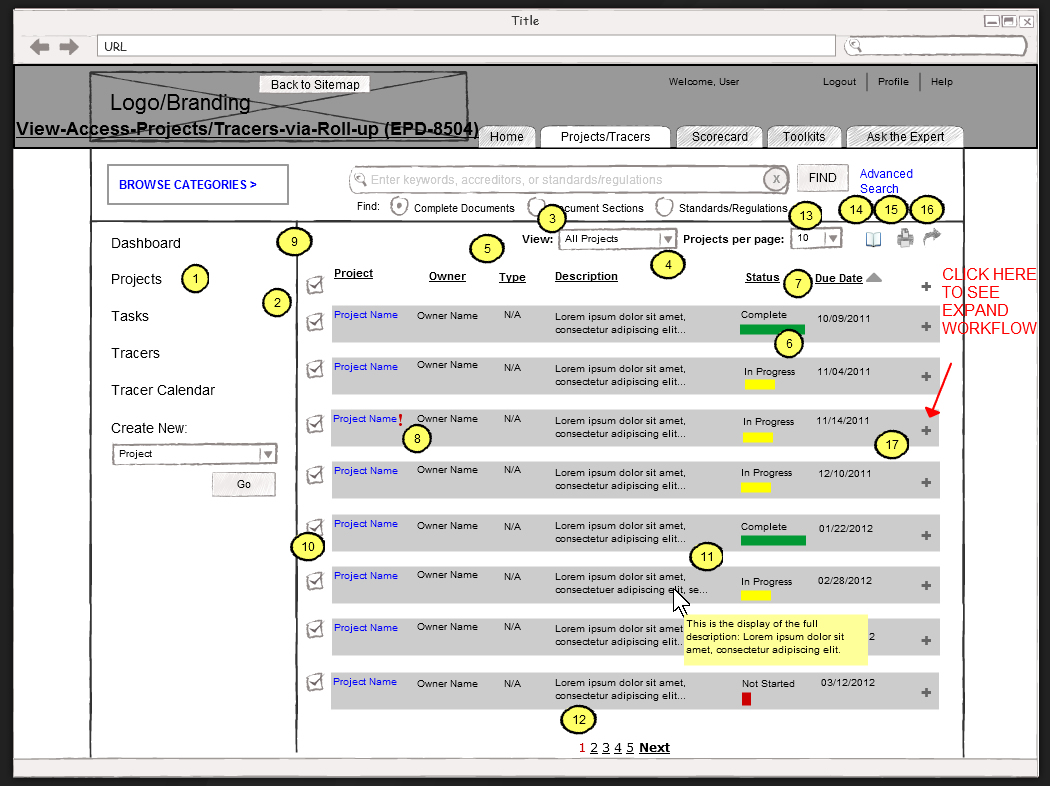Clear the keyword search with the X icon
The height and width of the screenshot is (786, 1050).
[x=775, y=179]
